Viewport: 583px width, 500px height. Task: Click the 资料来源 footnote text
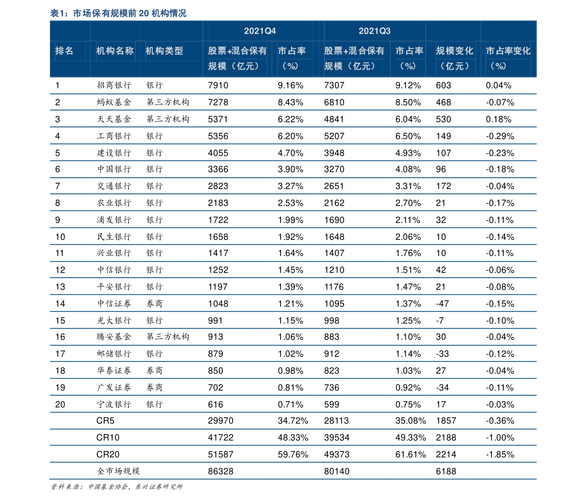pyautogui.click(x=116, y=487)
